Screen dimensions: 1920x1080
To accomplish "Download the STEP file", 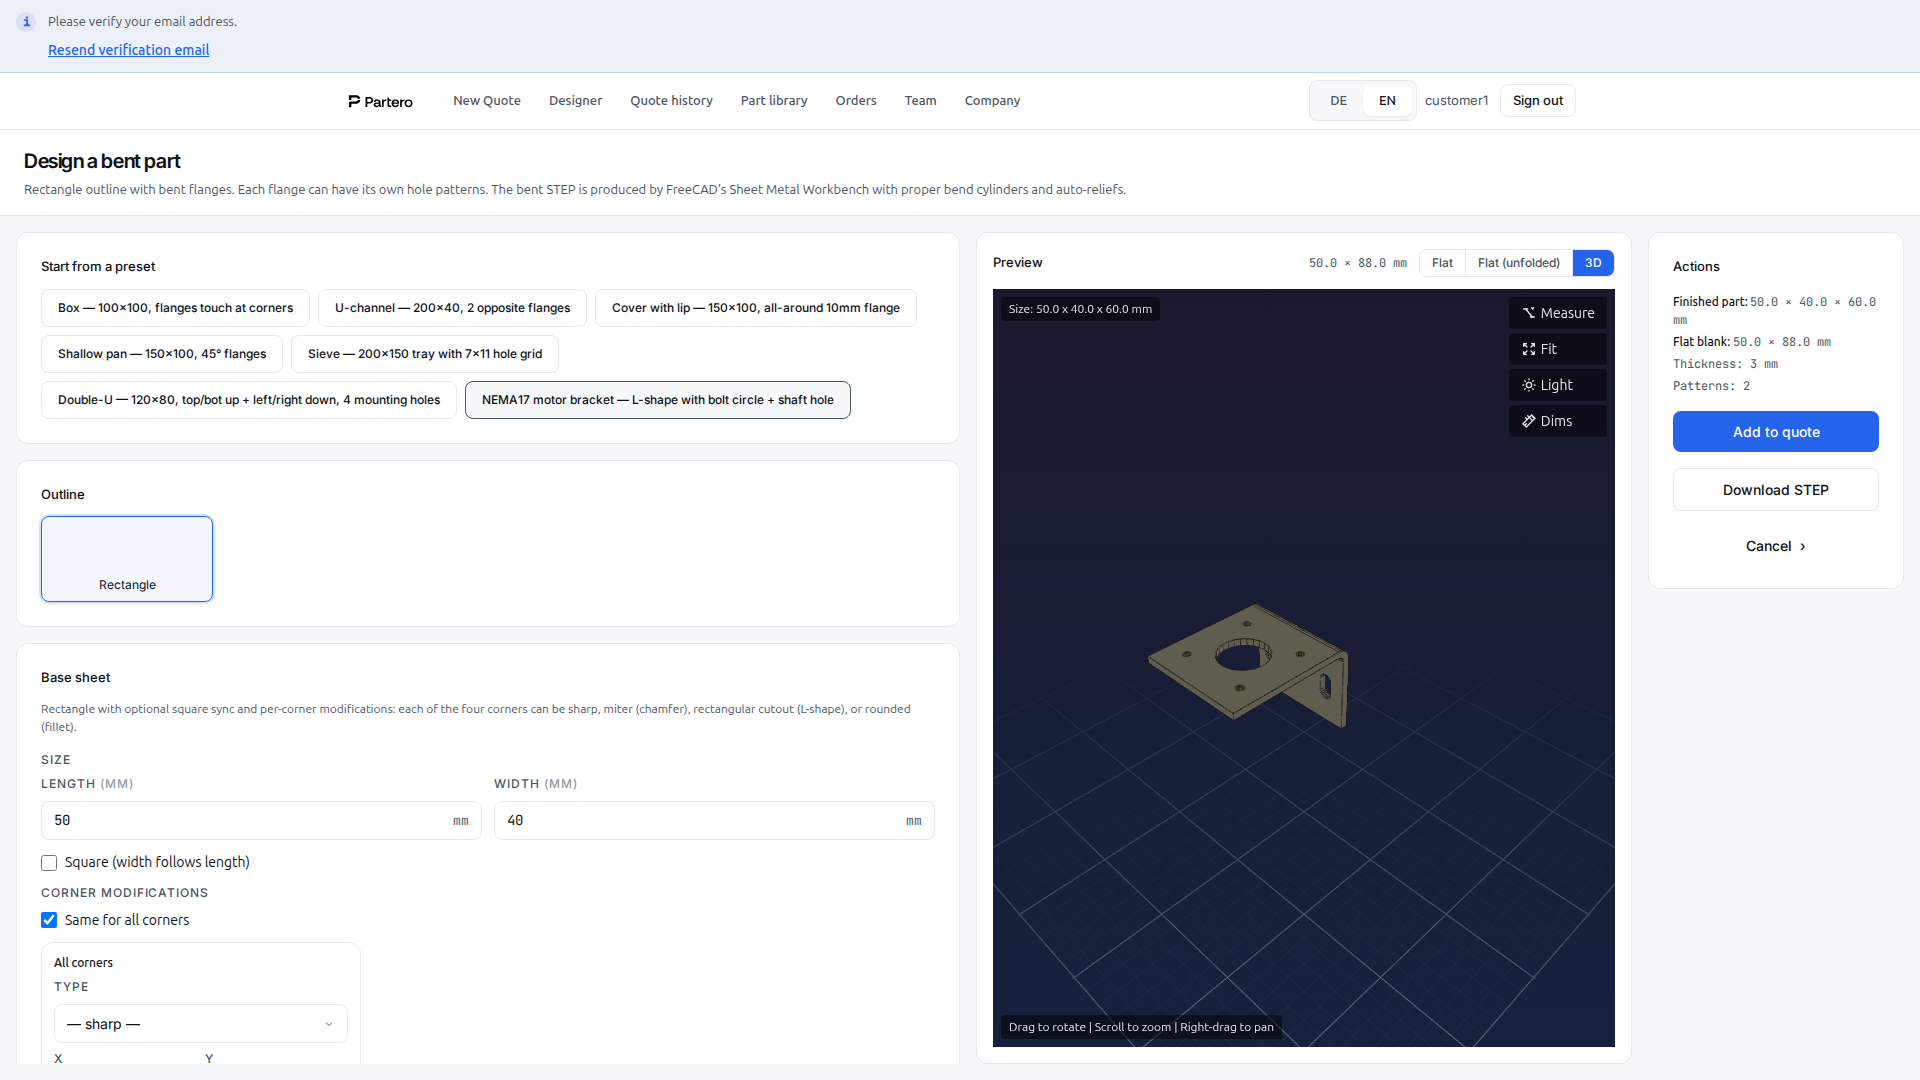I will click(1775, 490).
